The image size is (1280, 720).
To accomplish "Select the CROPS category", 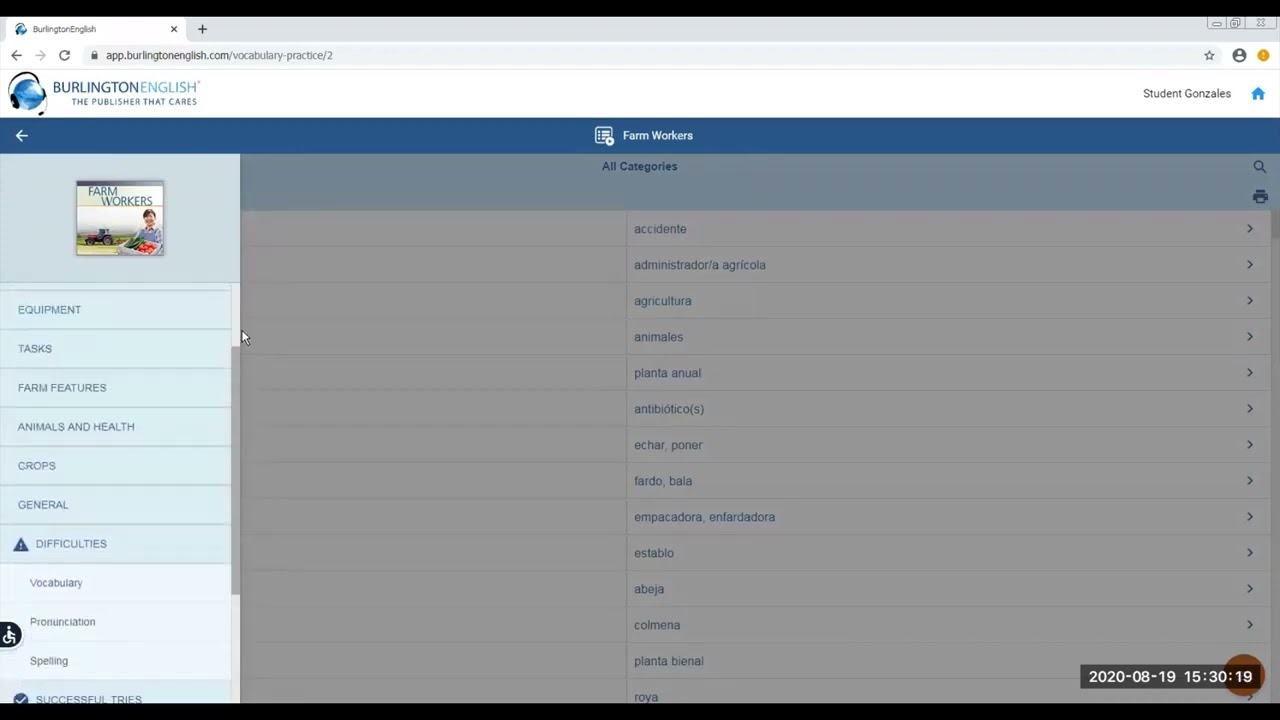I will click(x=115, y=466).
